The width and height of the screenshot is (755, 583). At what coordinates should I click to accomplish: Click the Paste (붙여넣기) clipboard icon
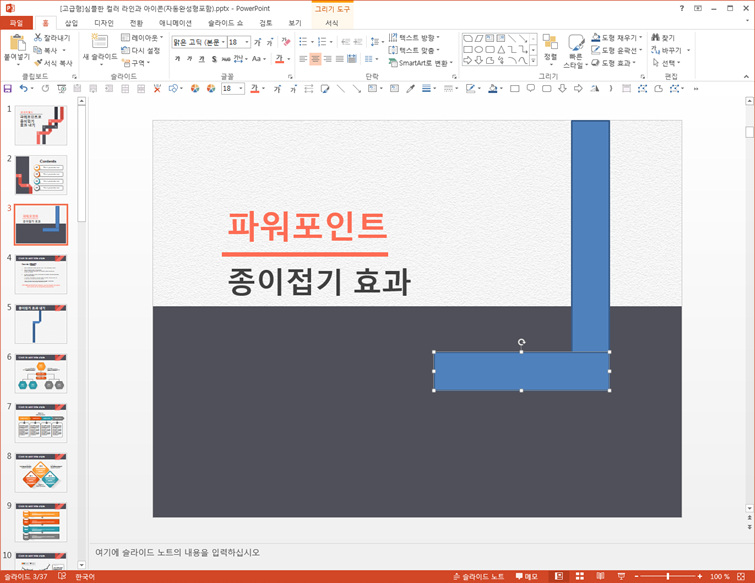[17, 43]
